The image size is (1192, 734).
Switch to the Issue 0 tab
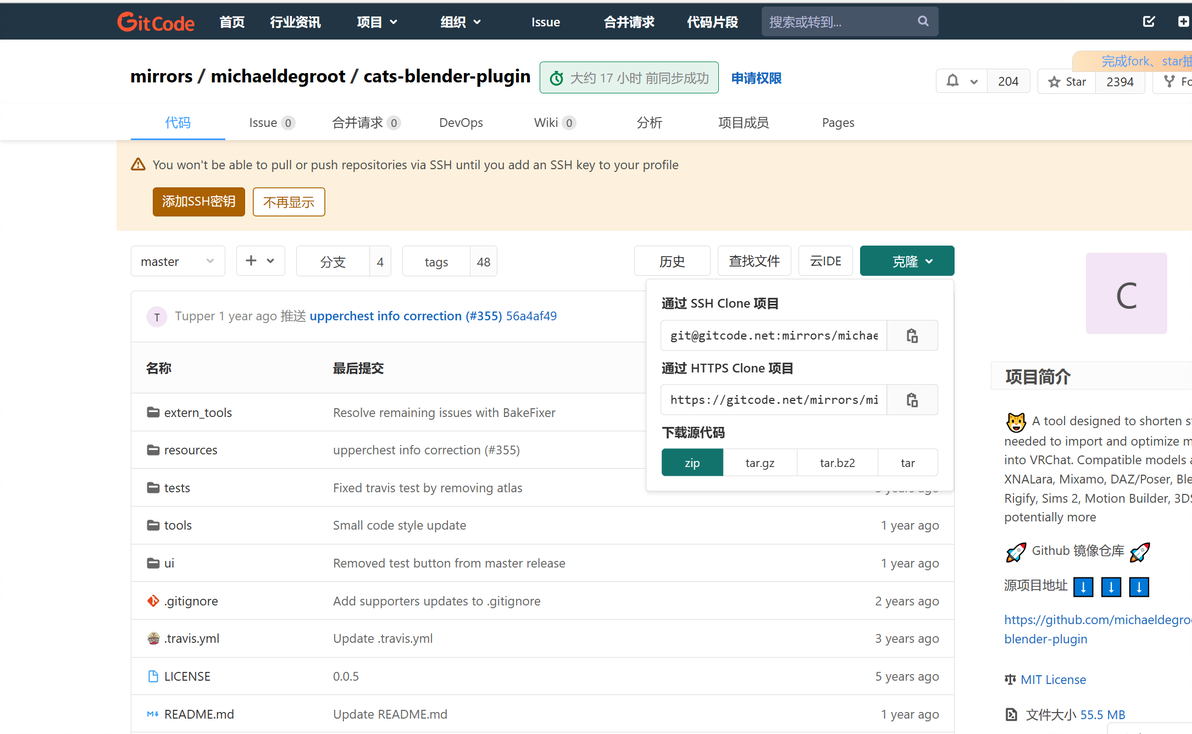click(271, 122)
